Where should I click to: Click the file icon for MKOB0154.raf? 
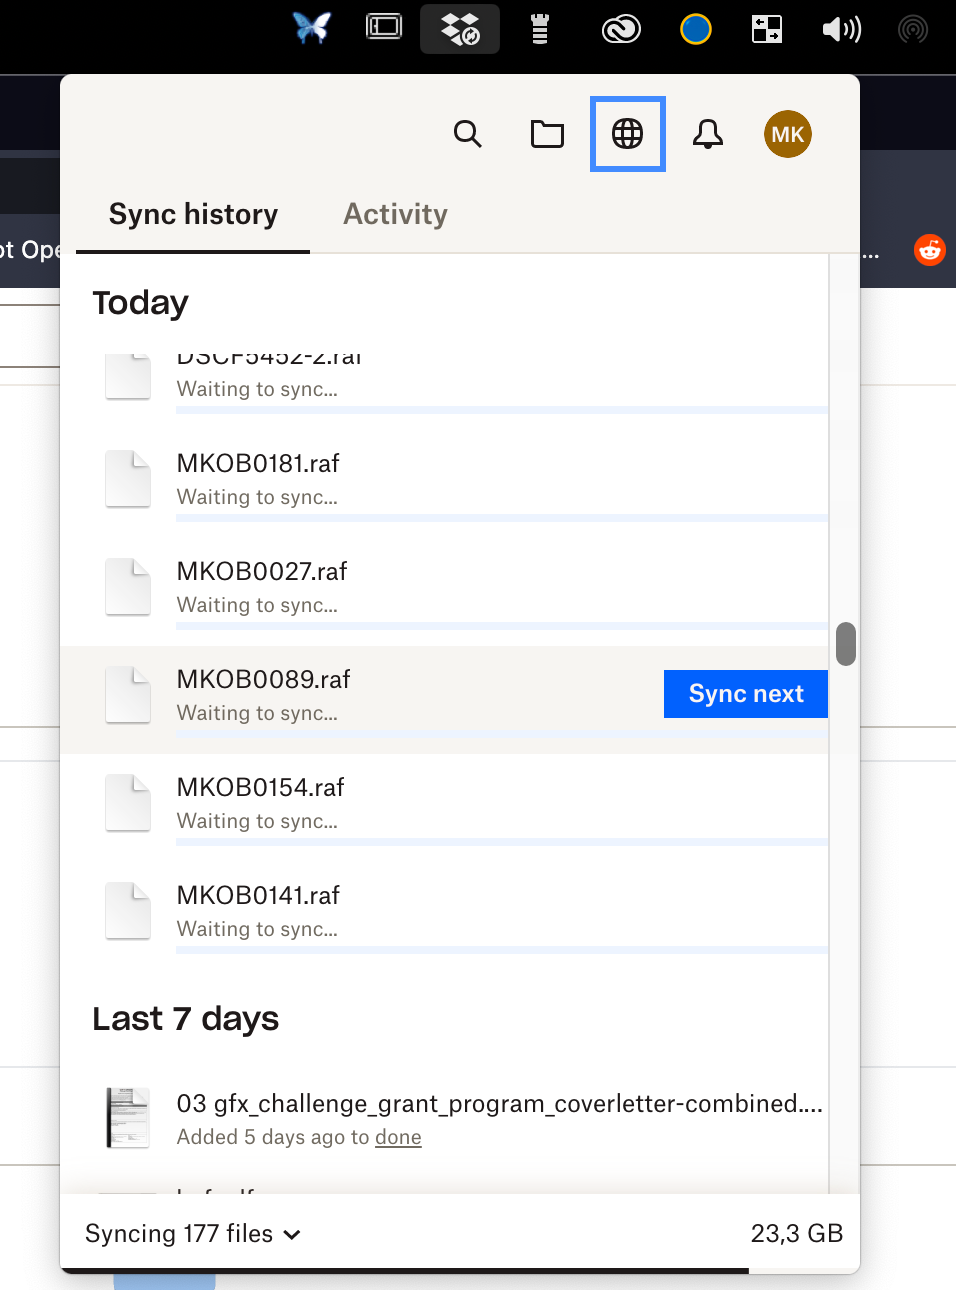click(128, 803)
